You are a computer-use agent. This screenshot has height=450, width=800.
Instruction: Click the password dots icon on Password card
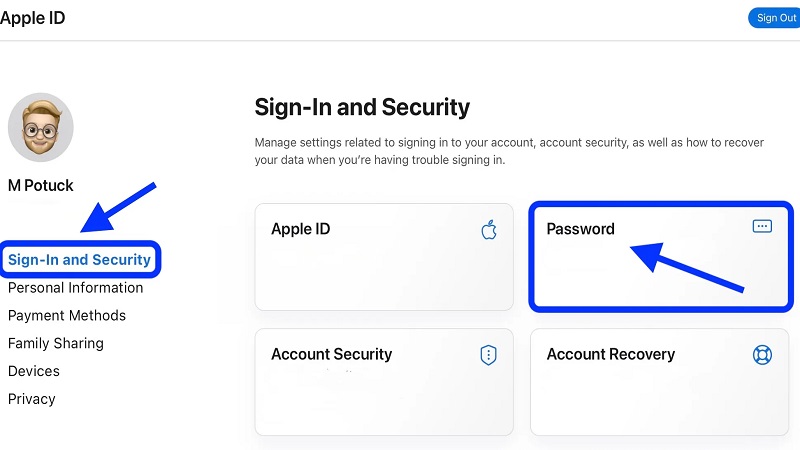(x=762, y=227)
